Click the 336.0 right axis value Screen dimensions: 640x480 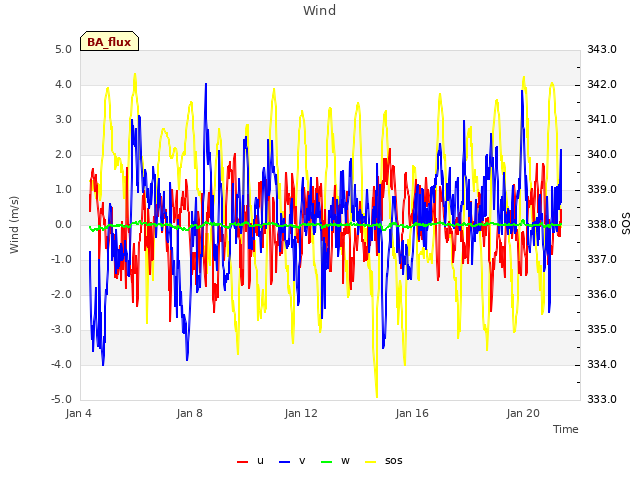click(602, 294)
